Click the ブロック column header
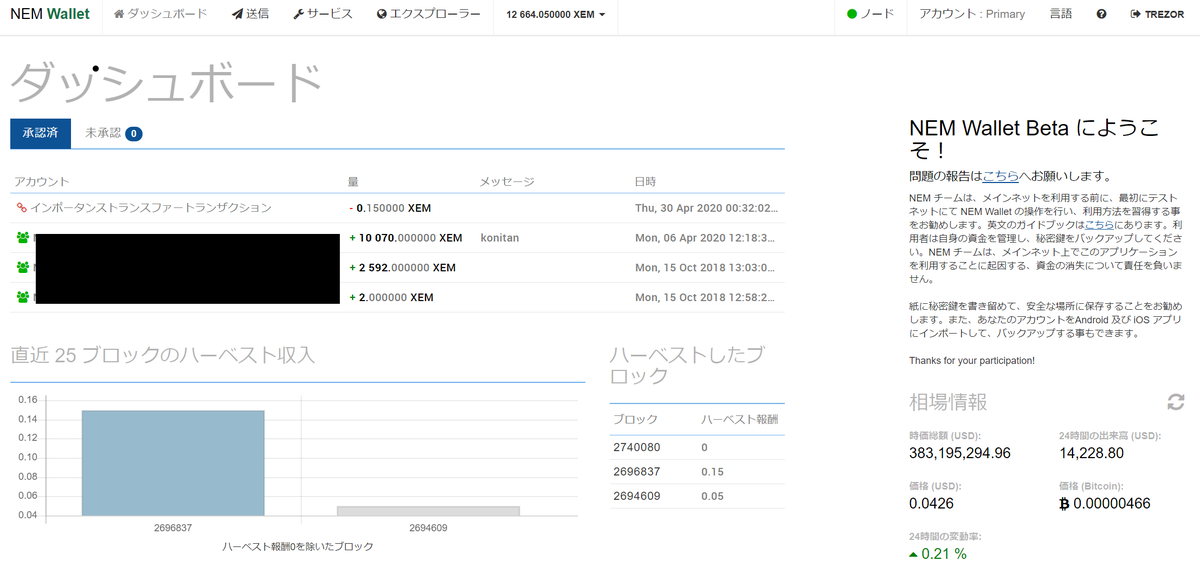The width and height of the screenshot is (1200, 580). click(636, 419)
